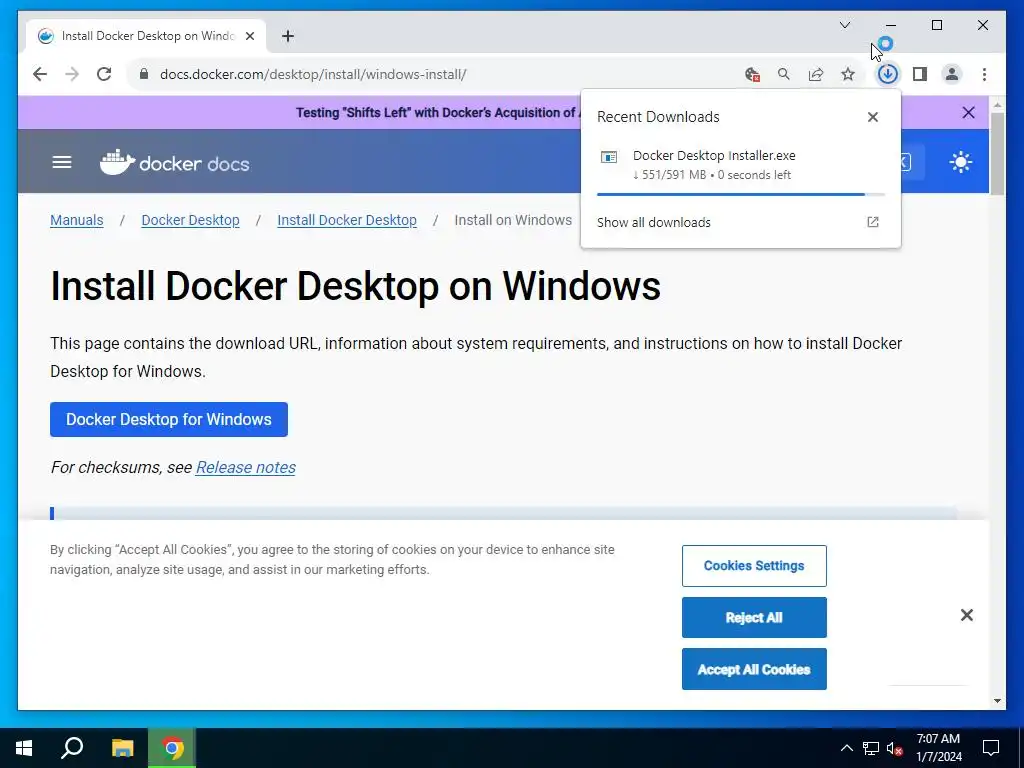
Task: Open the Install Docker Desktop breadcrumb link
Action: (347, 220)
